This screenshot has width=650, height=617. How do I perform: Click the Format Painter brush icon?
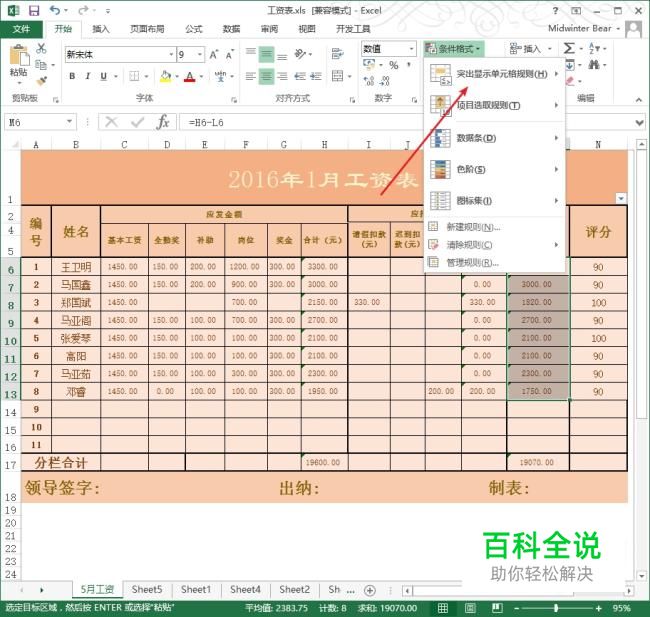(x=41, y=80)
